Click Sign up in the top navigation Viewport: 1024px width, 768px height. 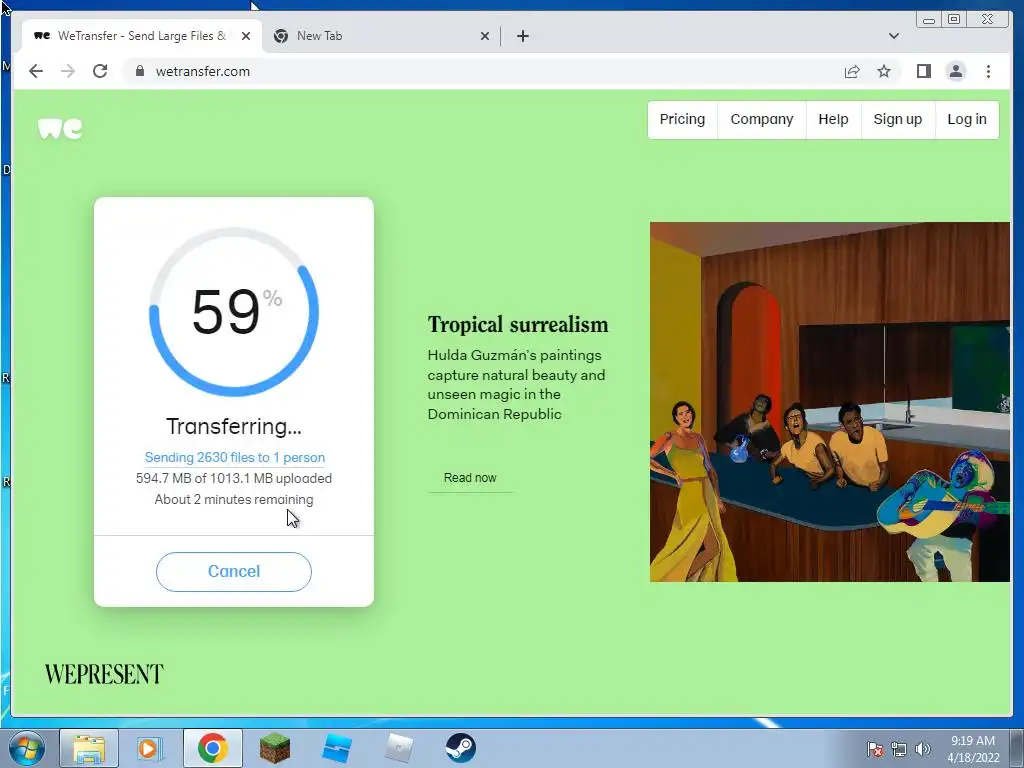click(897, 120)
